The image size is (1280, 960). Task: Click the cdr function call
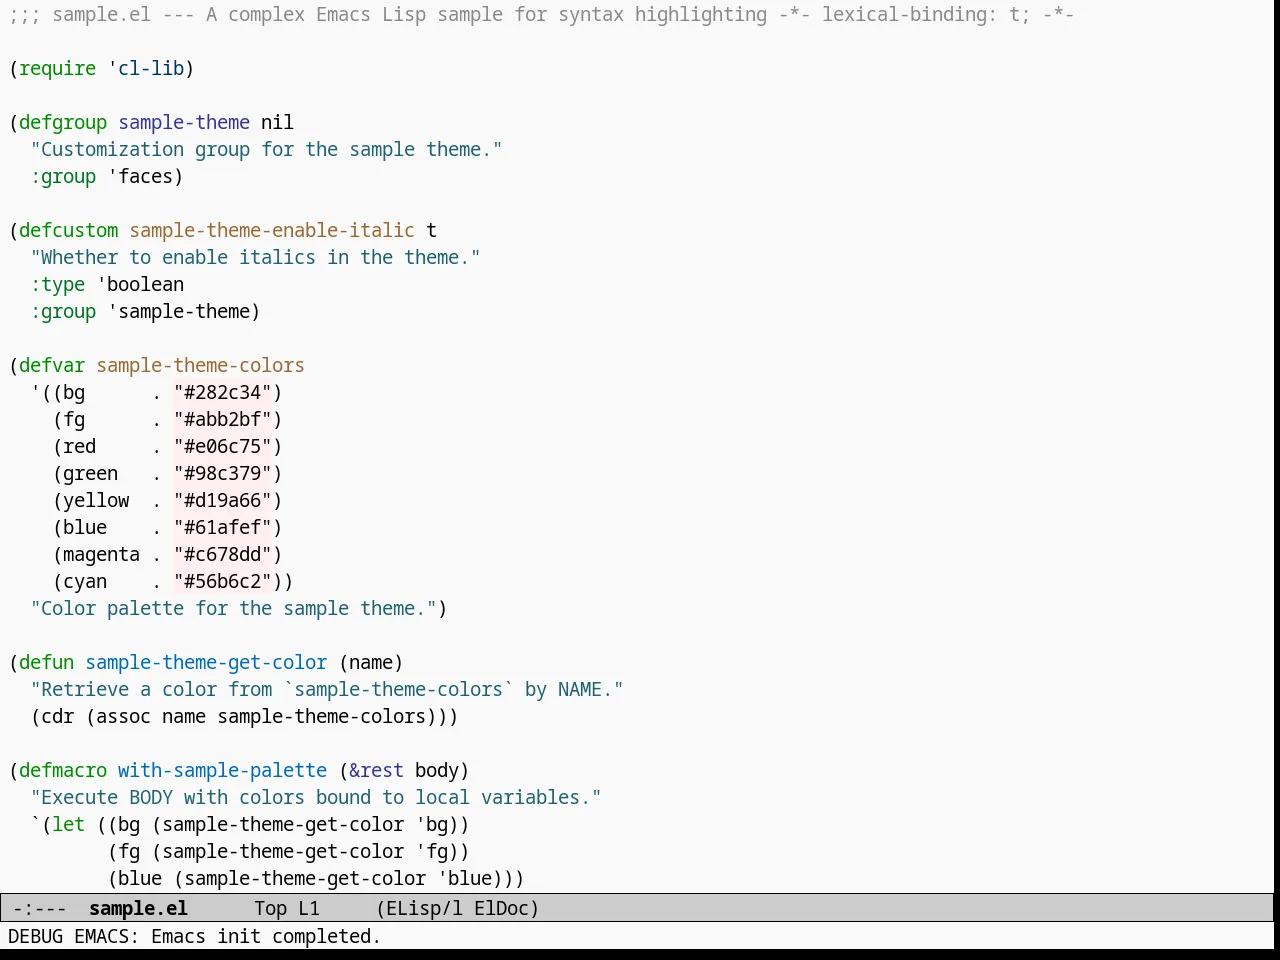click(x=58, y=716)
